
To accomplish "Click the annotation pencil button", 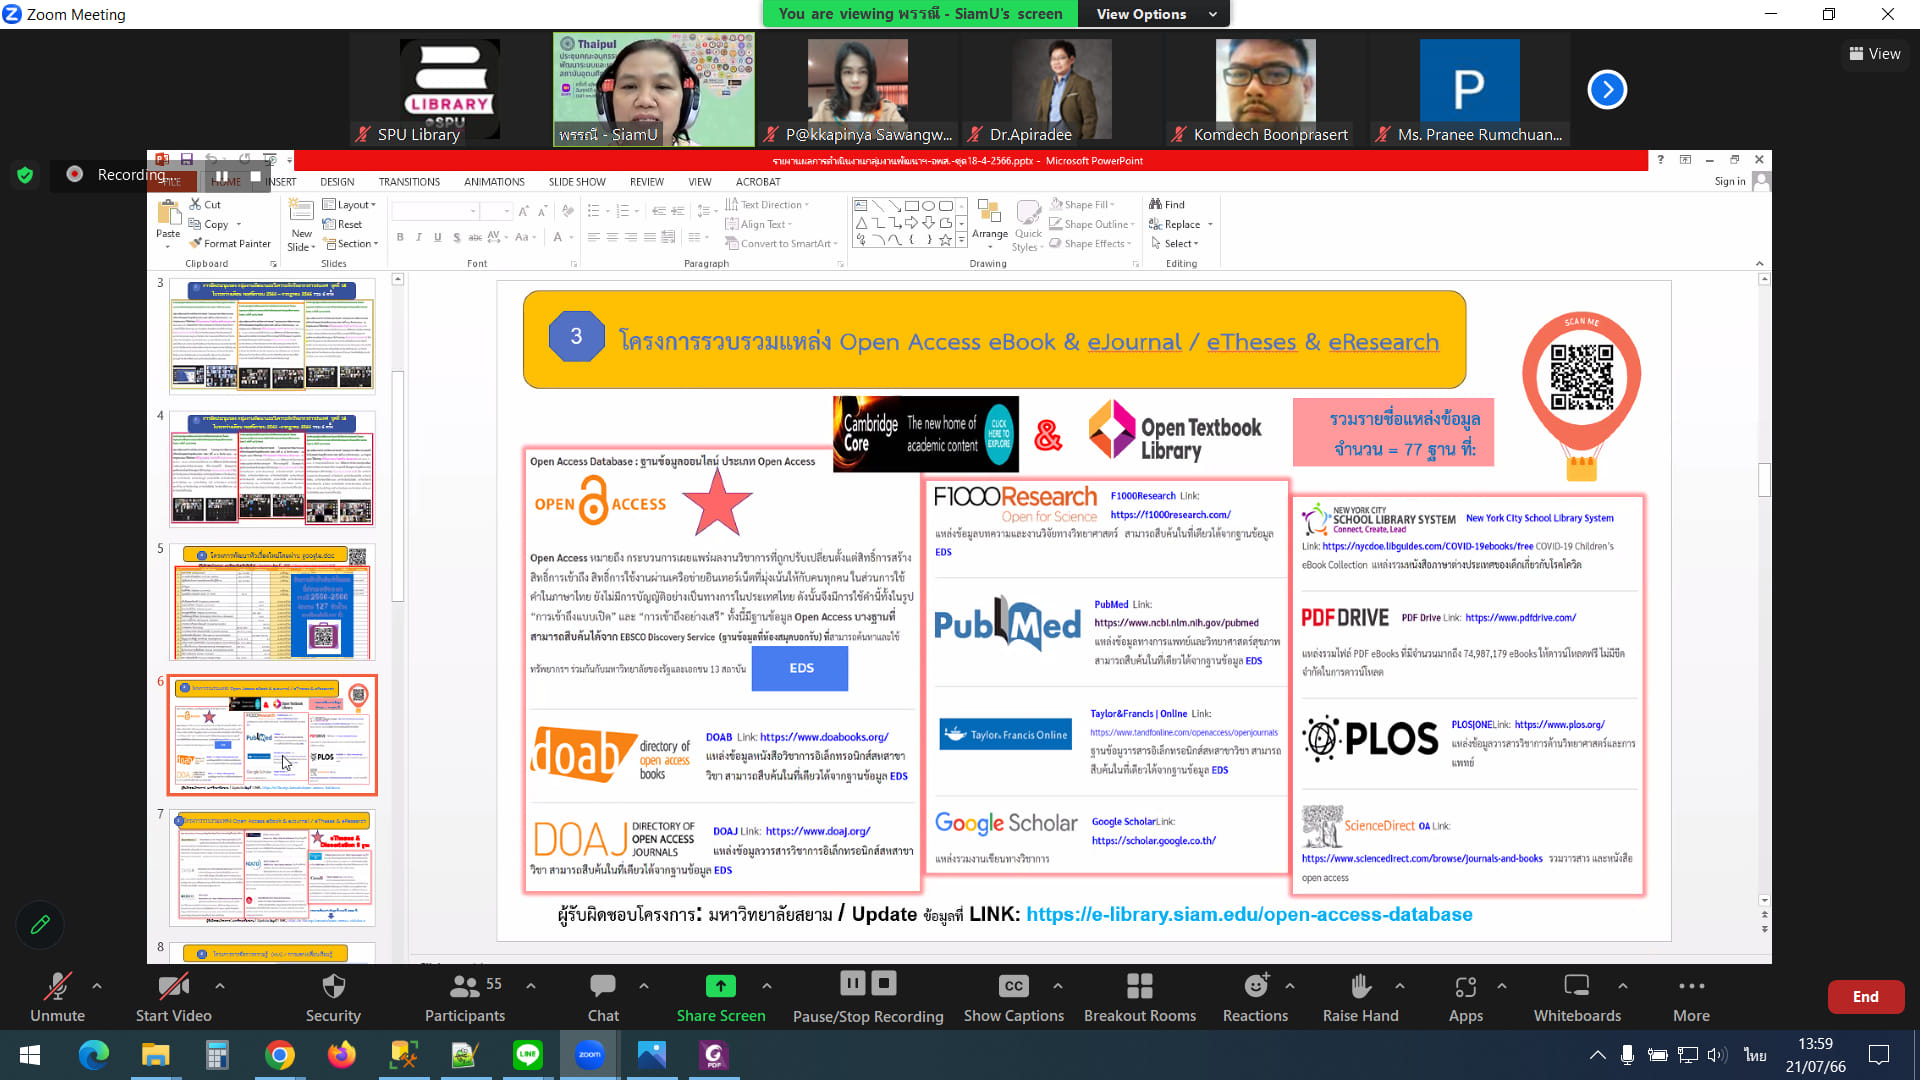I will coord(40,925).
